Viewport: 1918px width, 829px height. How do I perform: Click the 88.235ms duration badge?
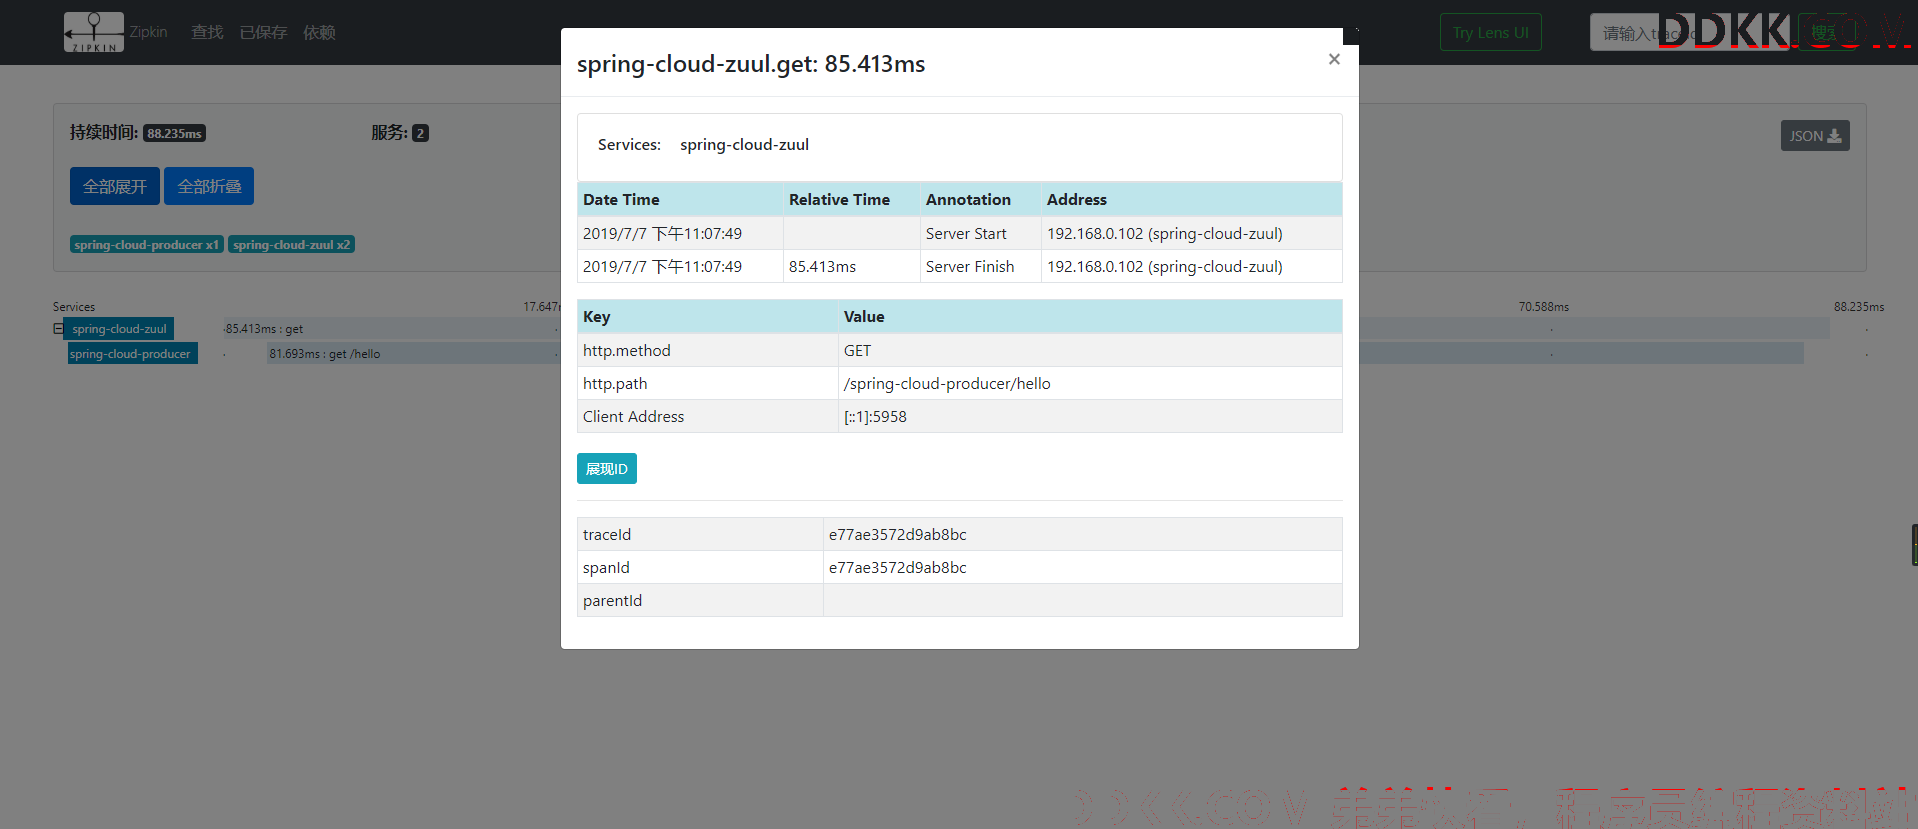174,133
